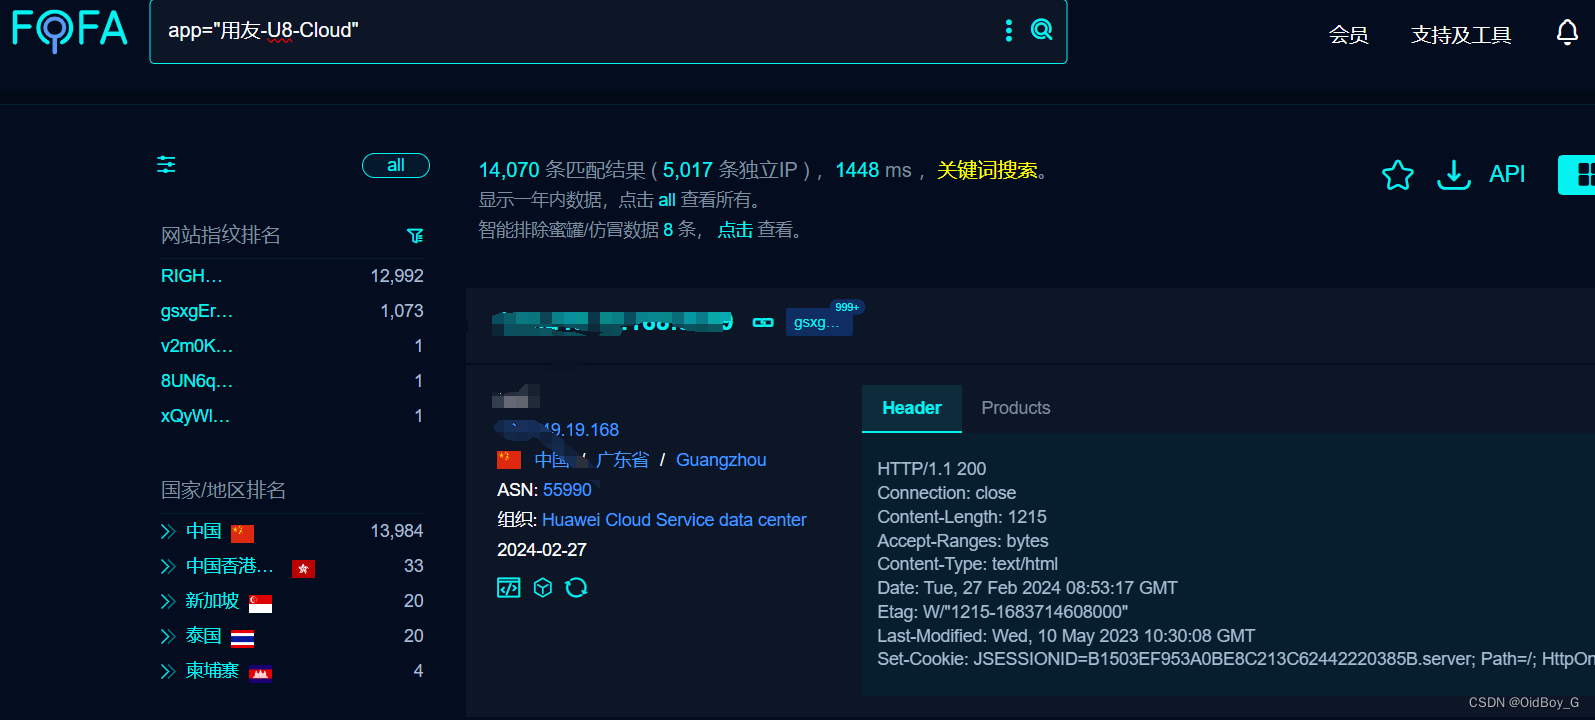Click the 柬埔寨 country name link

coord(212,671)
